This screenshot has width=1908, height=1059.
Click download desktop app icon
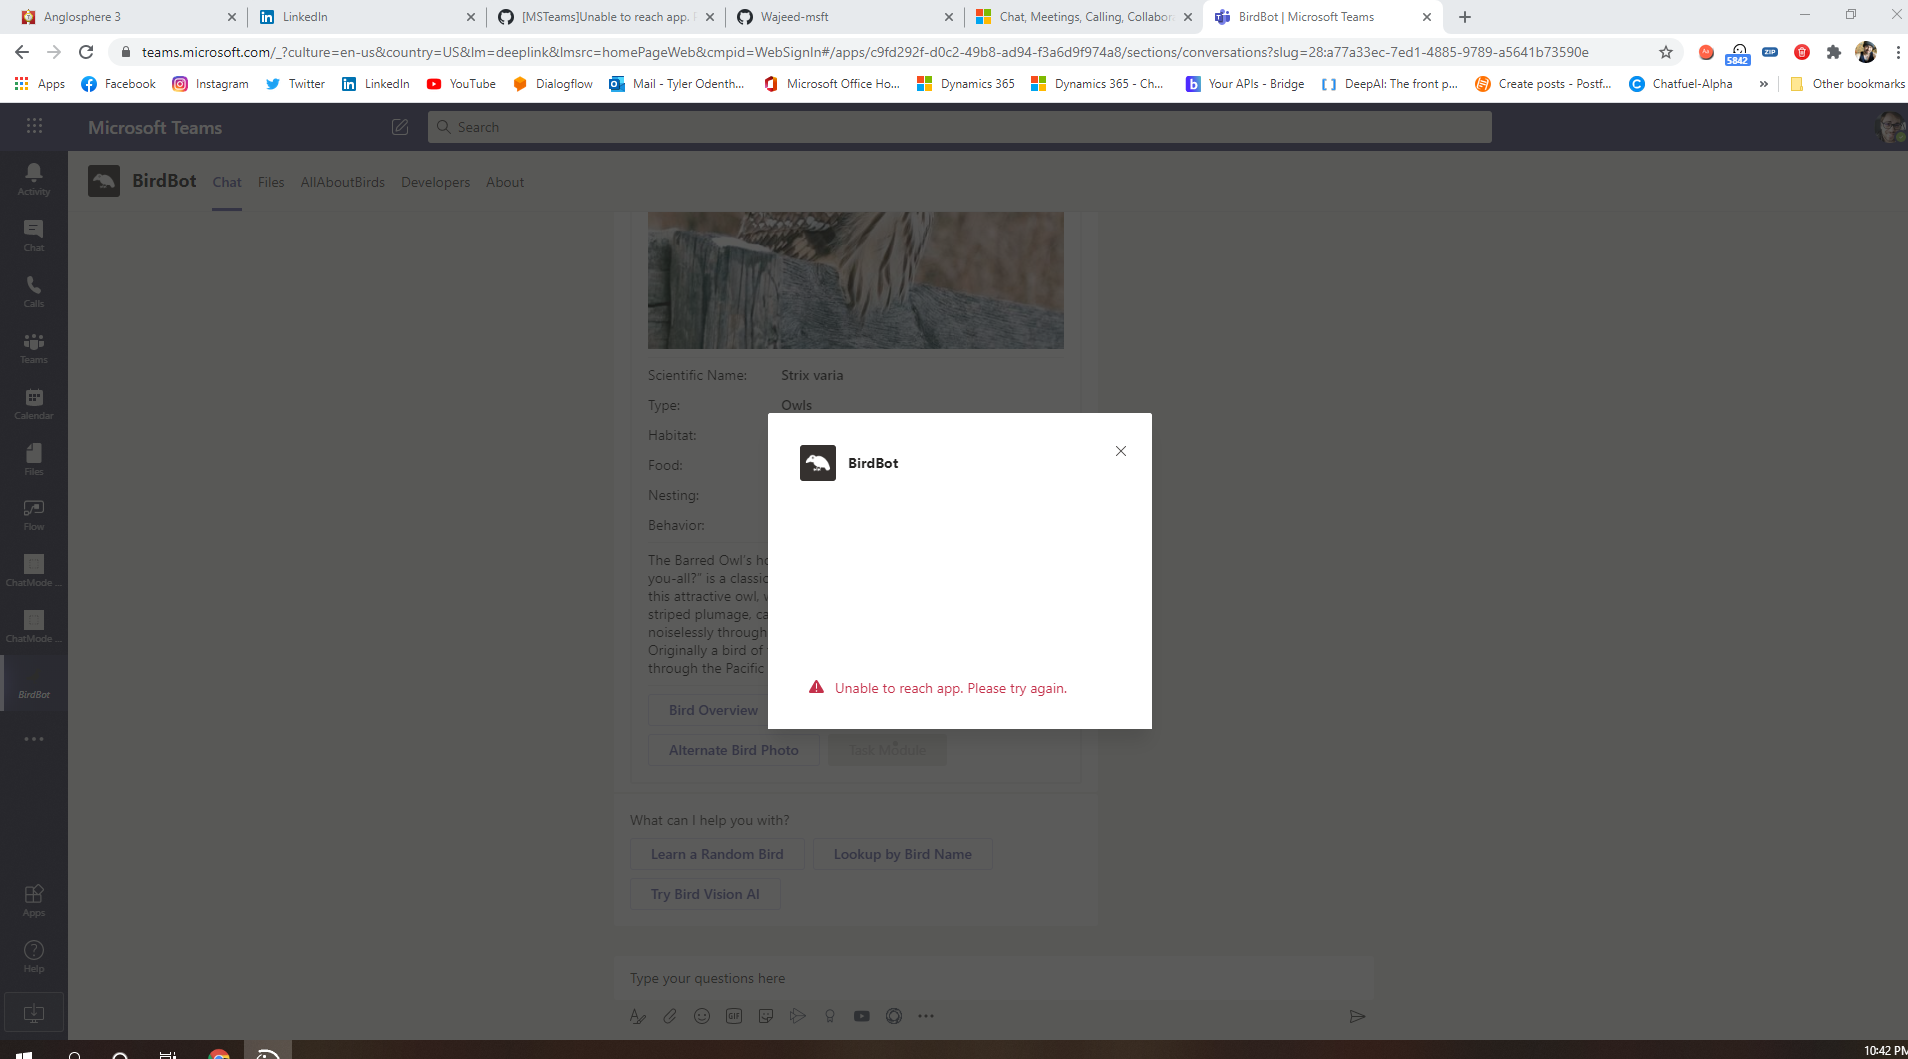tap(34, 1013)
